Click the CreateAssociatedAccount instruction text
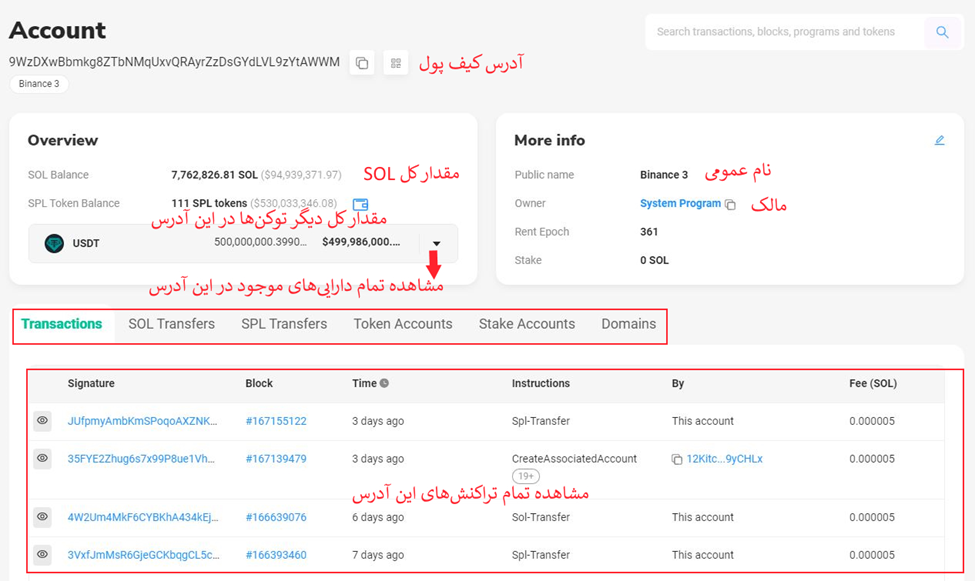This screenshot has height=581, width=975. pyautogui.click(x=574, y=459)
